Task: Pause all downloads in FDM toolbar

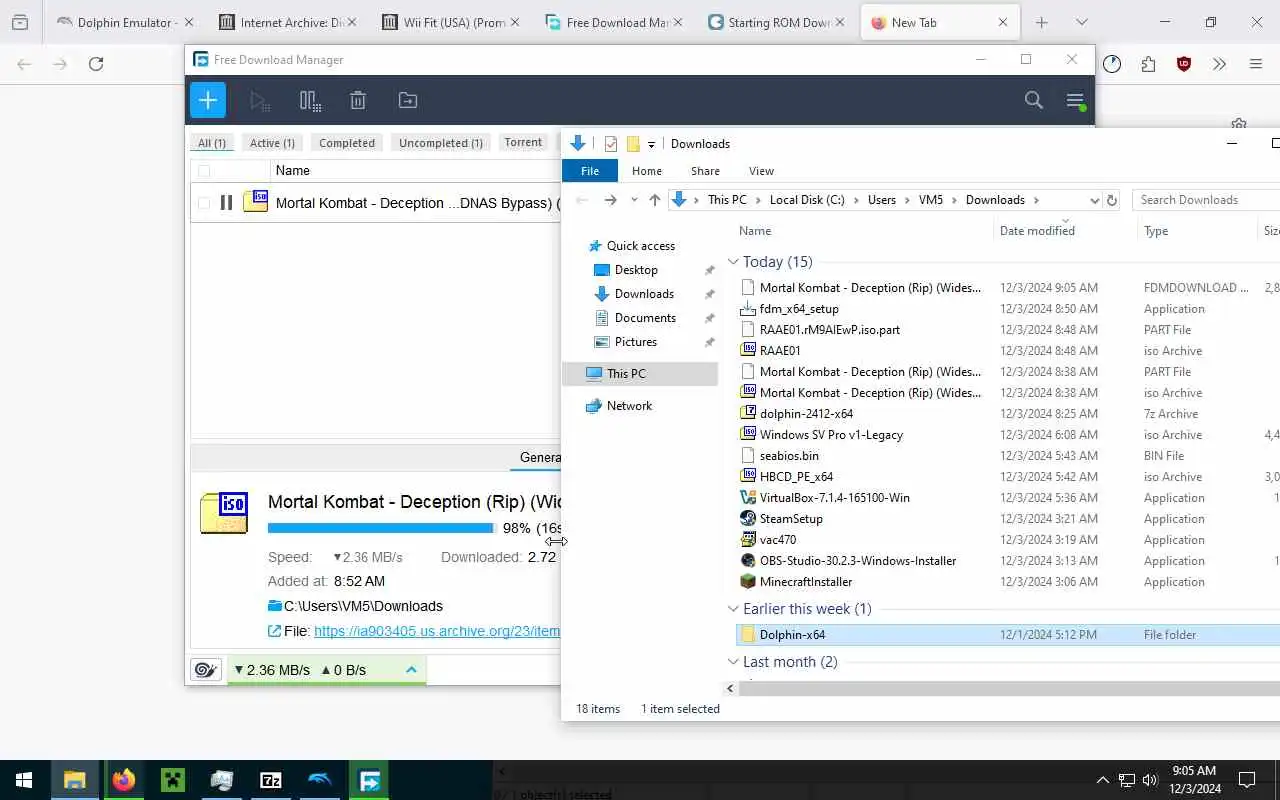Action: [310, 100]
